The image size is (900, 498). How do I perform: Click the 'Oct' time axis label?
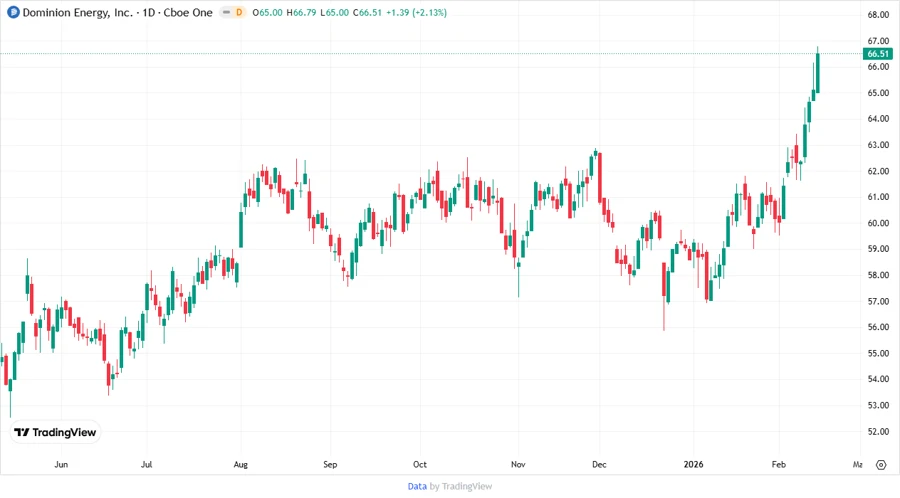coord(420,465)
